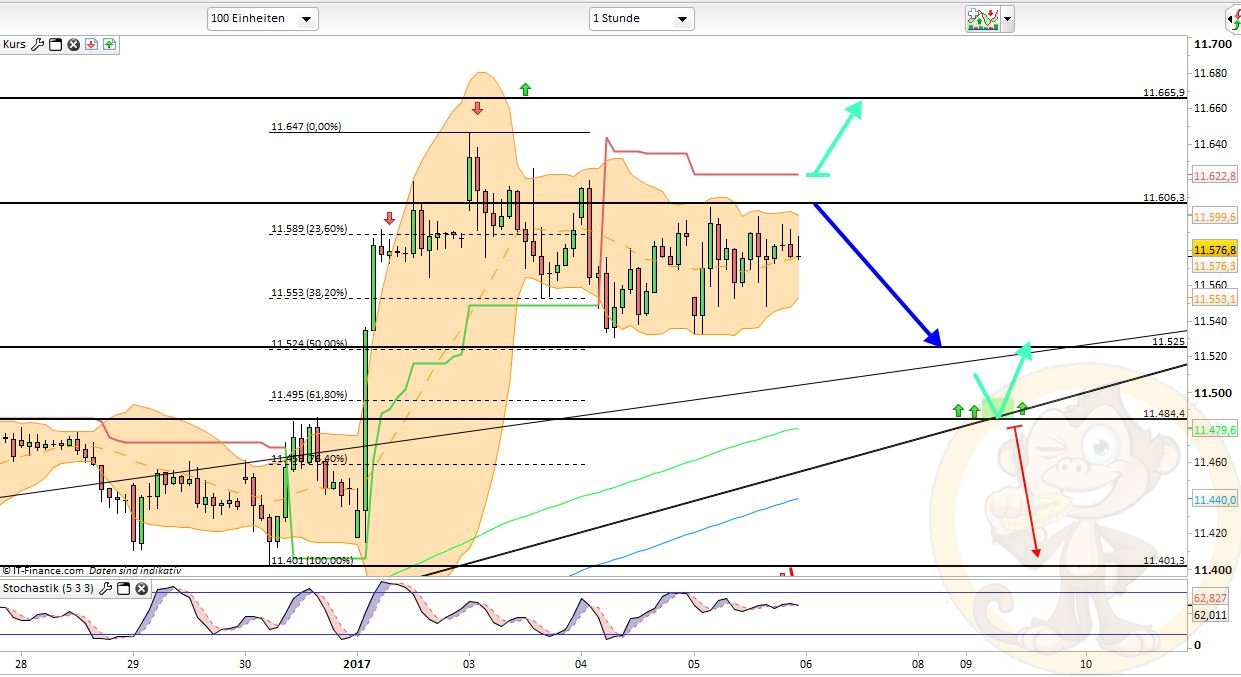This screenshot has width=1241, height=677.
Task: Click the 29 date label on time axis
Action: click(132, 662)
